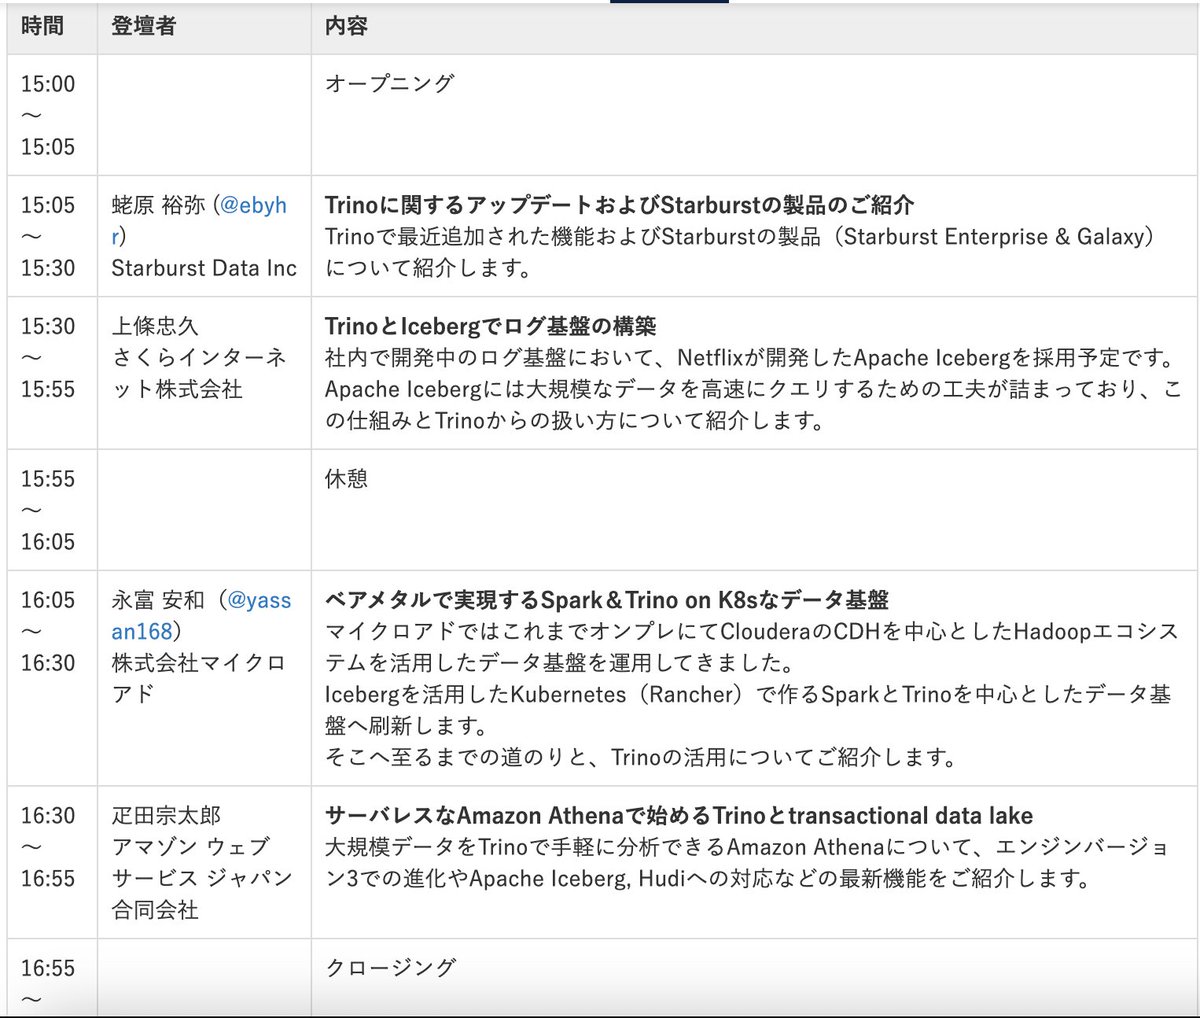Select the 15:05～15:30 time cell
The image size is (1200, 1018).
[x=52, y=236]
